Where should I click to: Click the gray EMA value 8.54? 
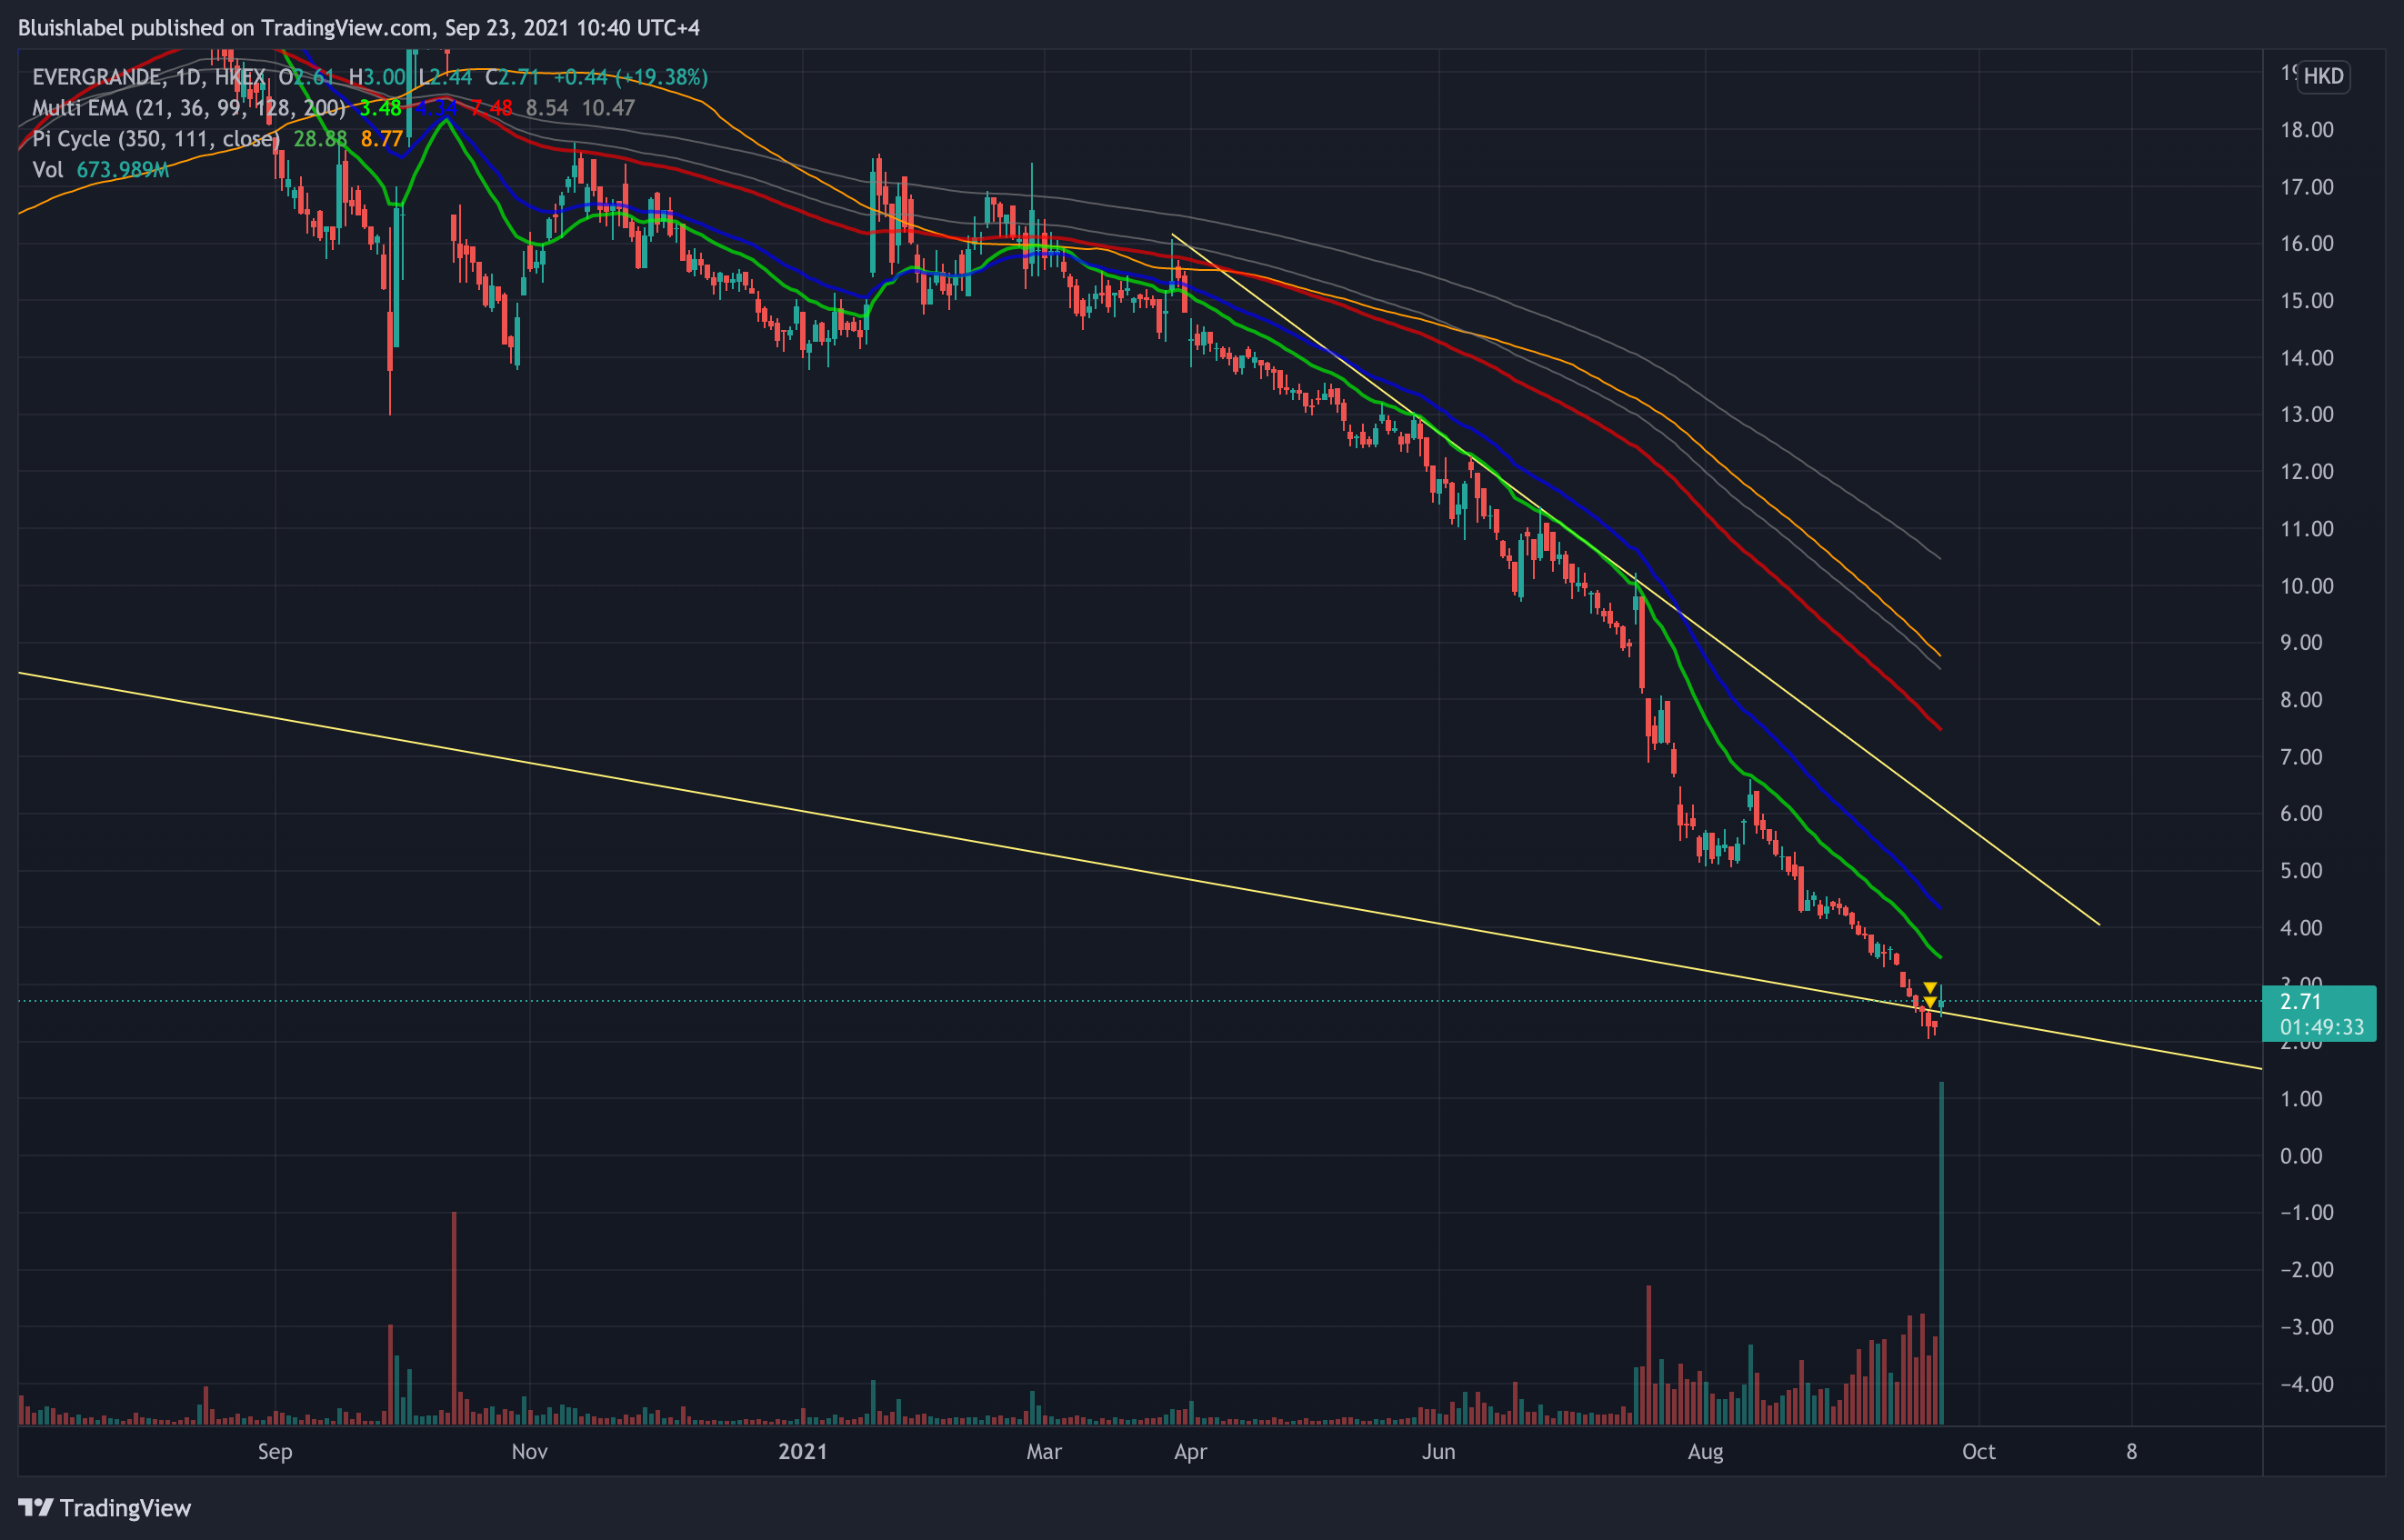click(547, 108)
